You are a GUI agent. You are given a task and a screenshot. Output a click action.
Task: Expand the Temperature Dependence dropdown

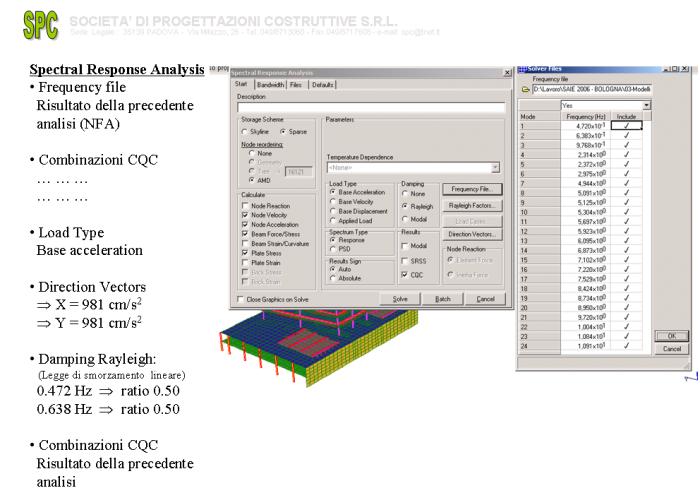[493, 168]
